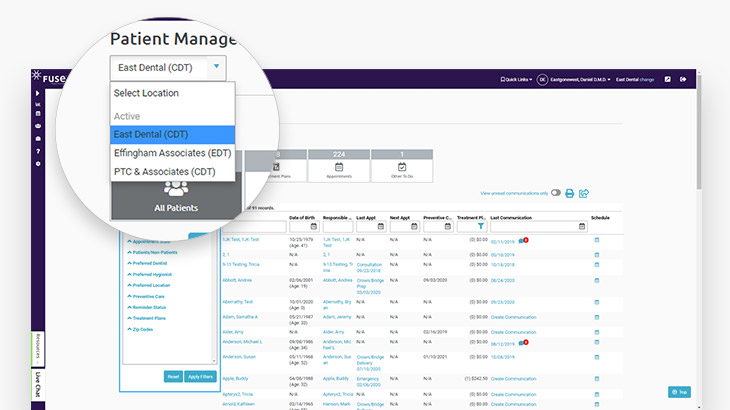Viewport: 730px width, 410px height.
Task: Open the East Dental (CDT) location dropdown arrow
Action: coord(215,68)
